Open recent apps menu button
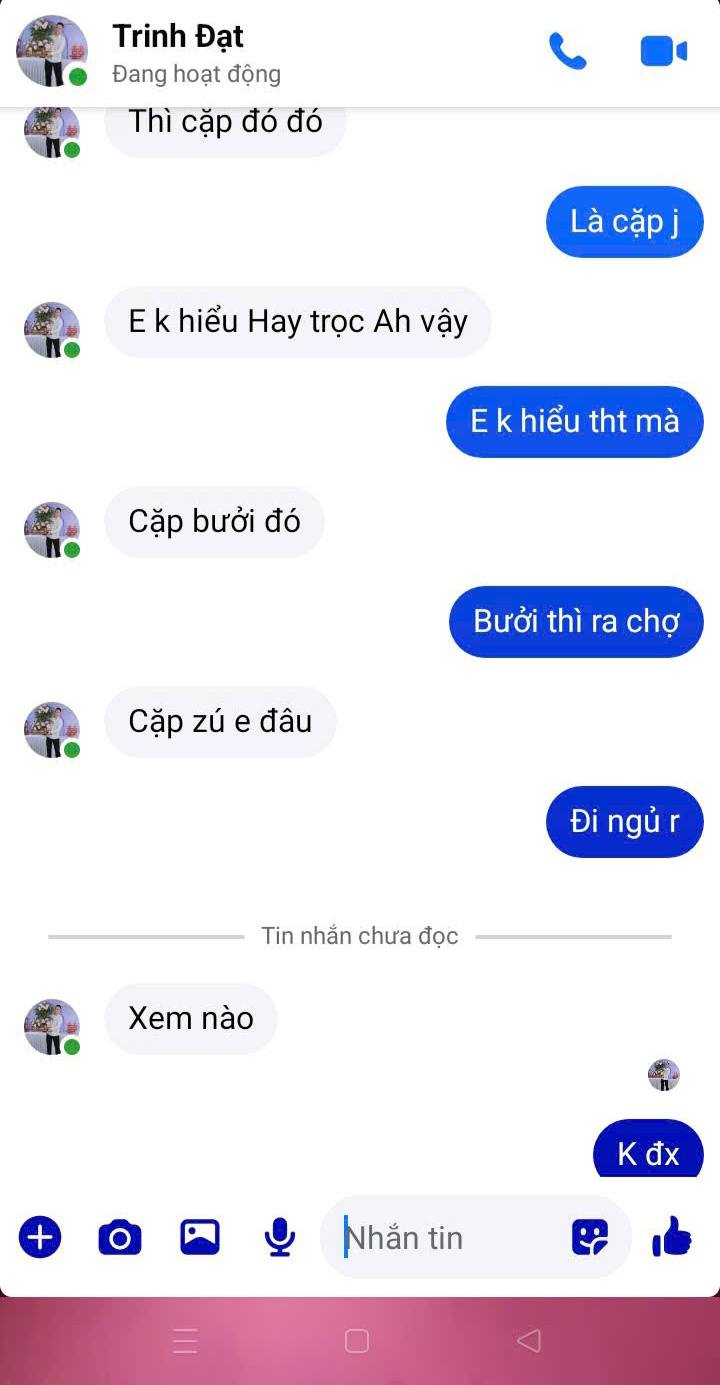This screenshot has width=720, height=1385. pyautogui.click(x=185, y=1340)
